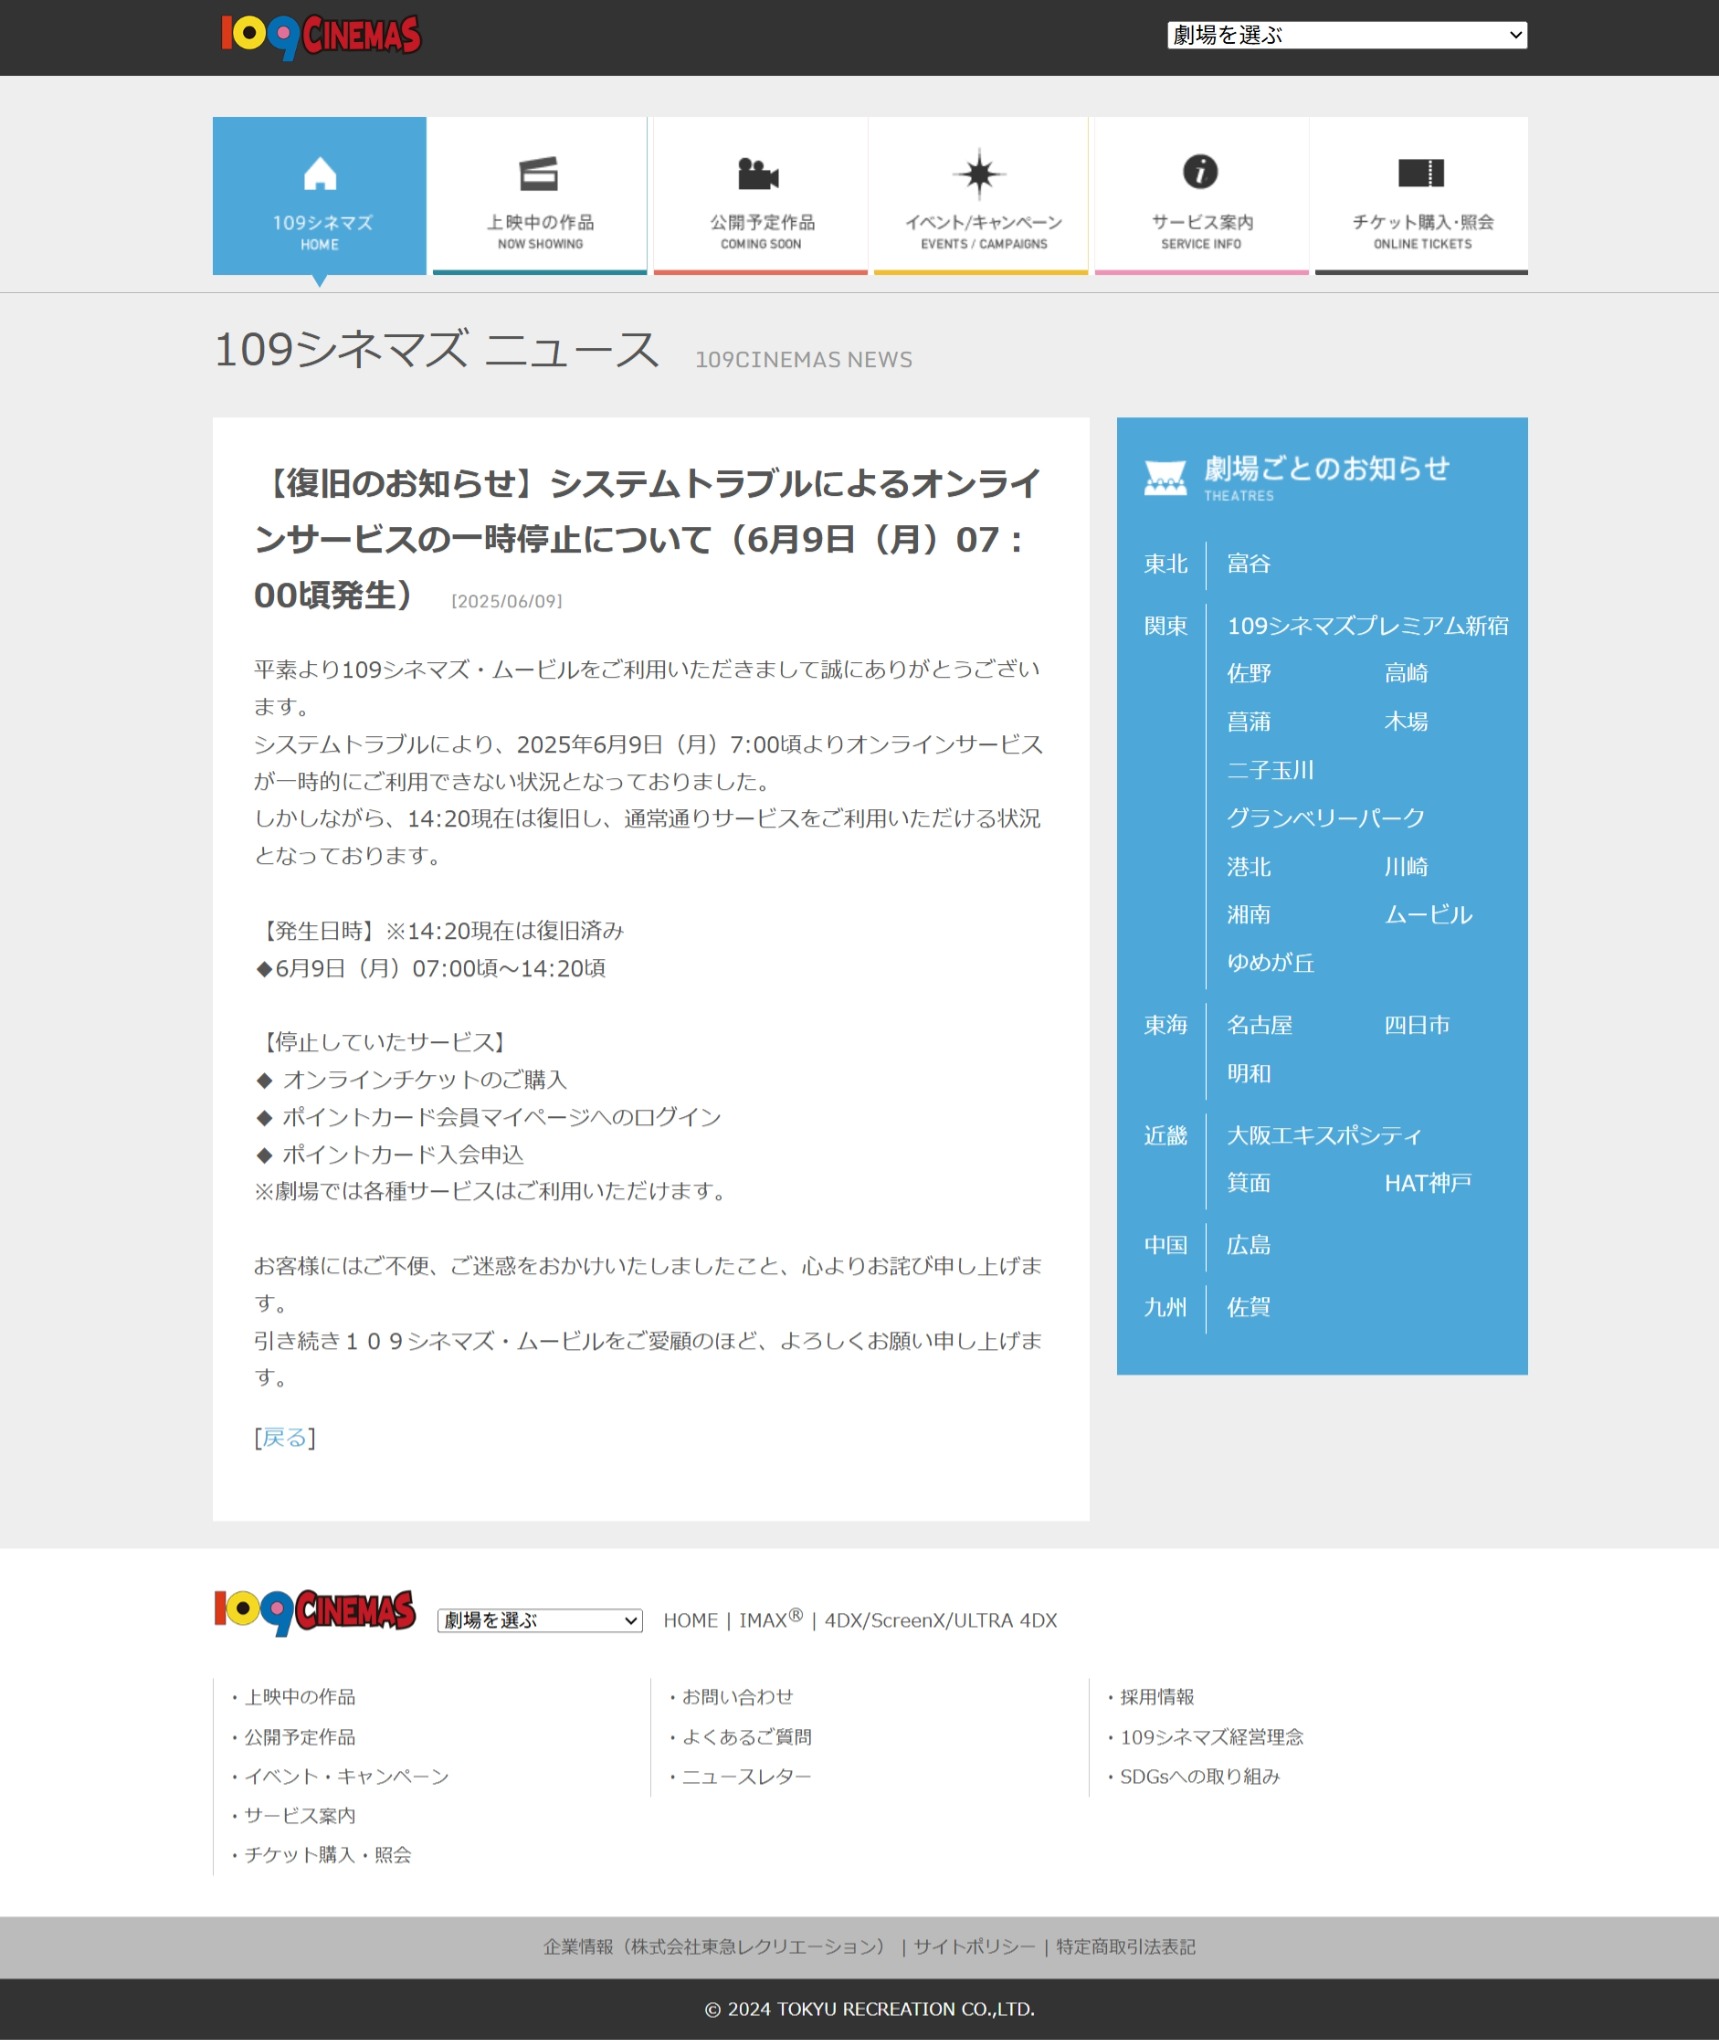Select 菖蒲 theater link
This screenshot has height=2040, width=1719.
tap(1249, 722)
